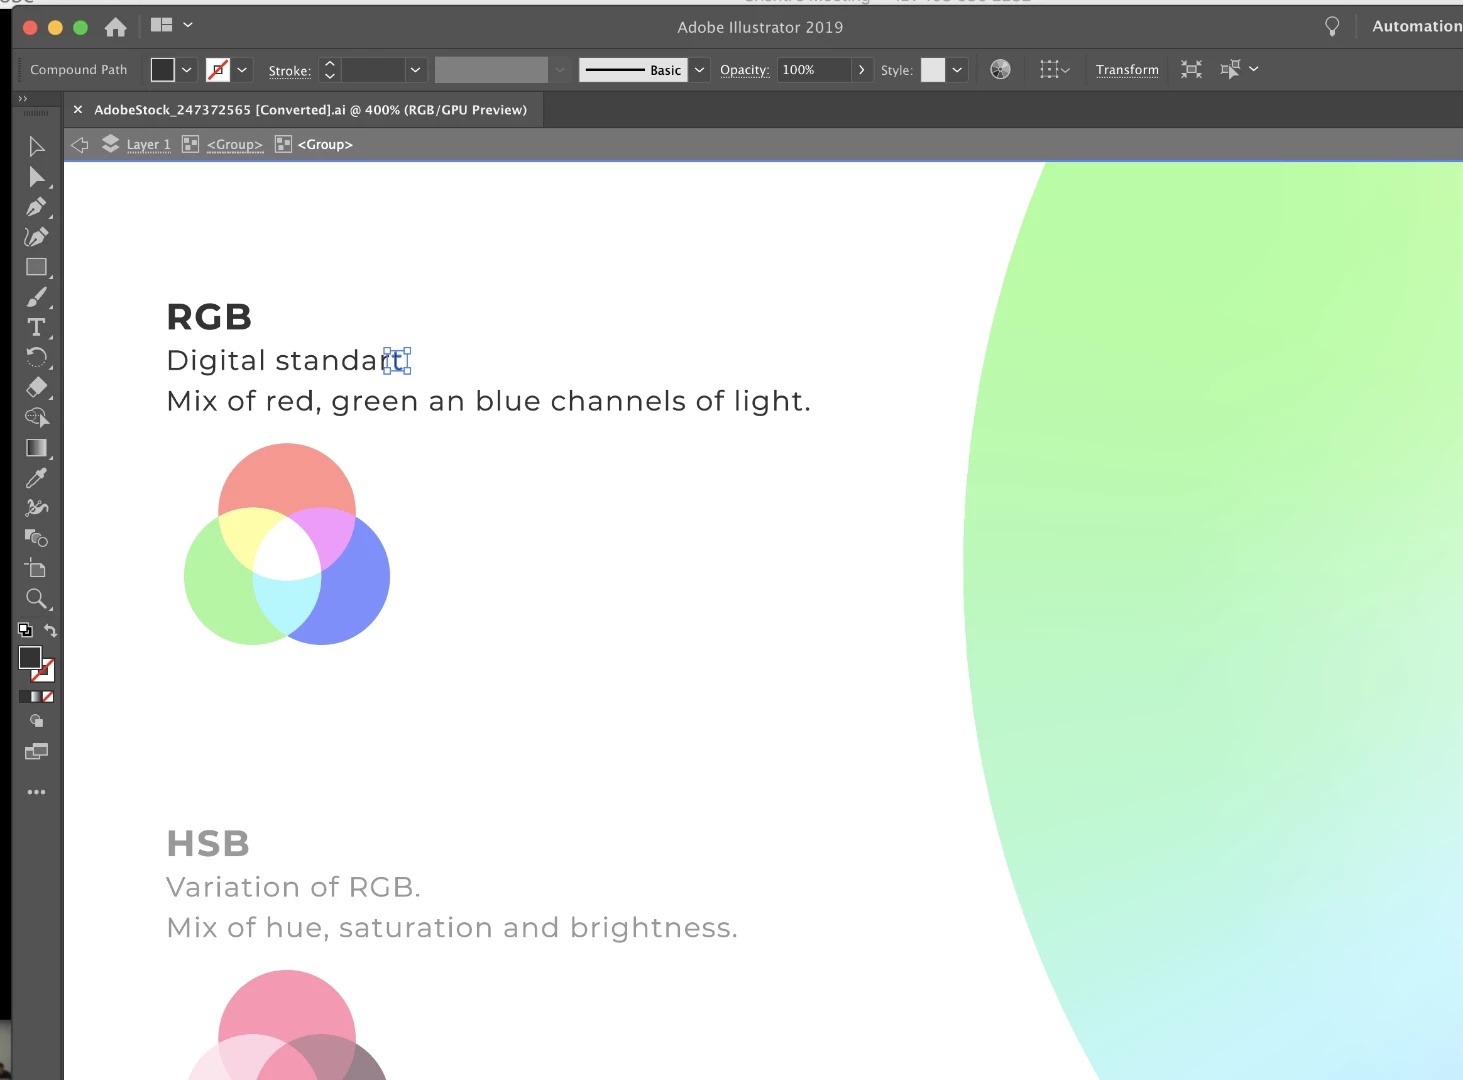Image resolution: width=1463 pixels, height=1080 pixels.
Task: Open the Fill color dropdown arrow
Action: [186, 70]
